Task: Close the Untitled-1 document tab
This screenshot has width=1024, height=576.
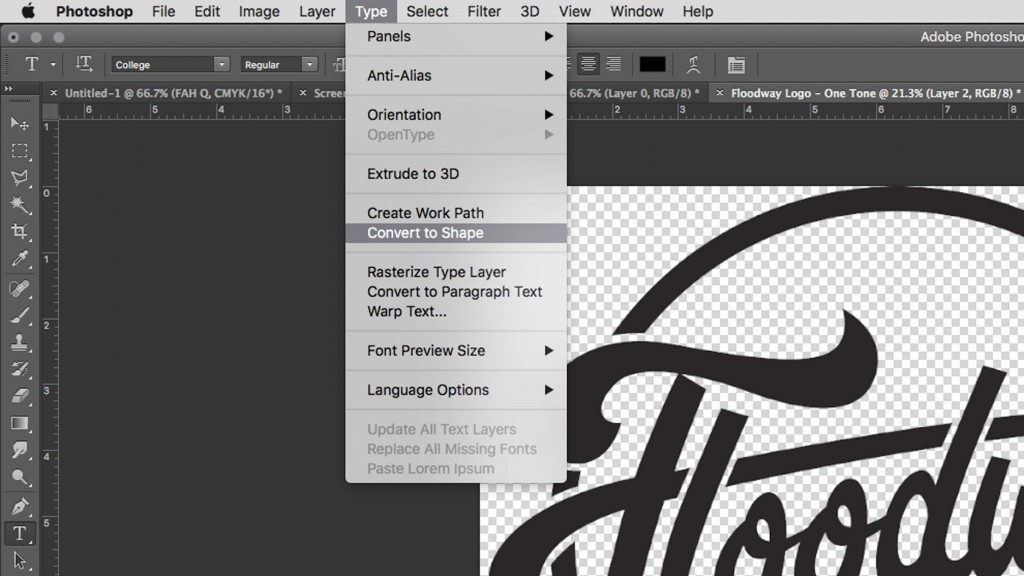Action: [54, 93]
